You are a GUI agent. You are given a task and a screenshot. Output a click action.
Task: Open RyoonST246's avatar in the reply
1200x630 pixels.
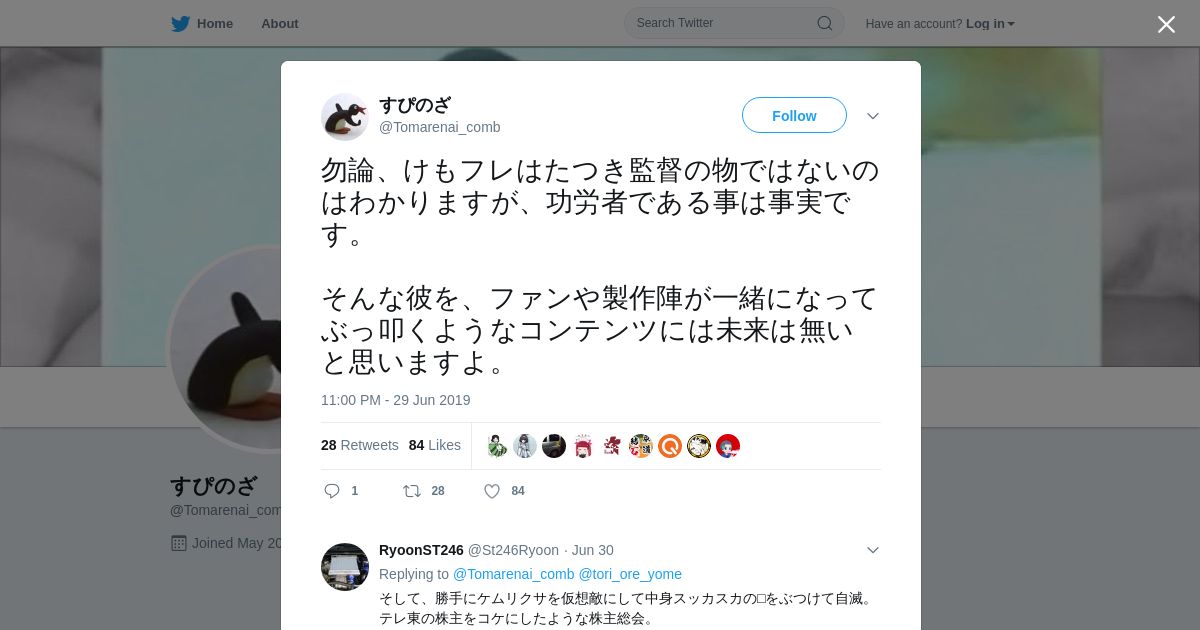point(345,567)
